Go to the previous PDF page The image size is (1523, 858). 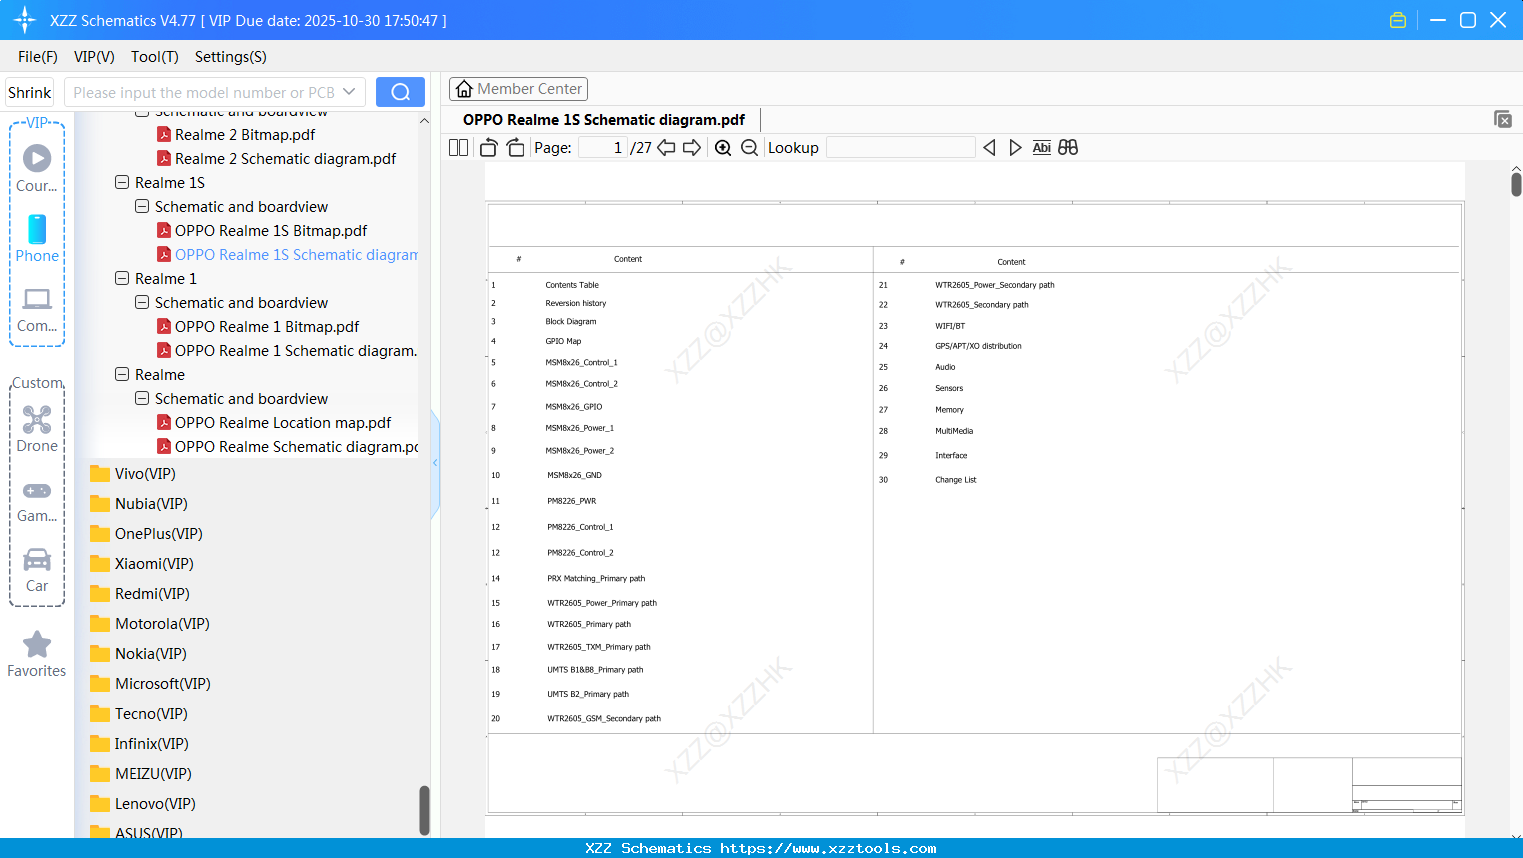click(x=666, y=148)
